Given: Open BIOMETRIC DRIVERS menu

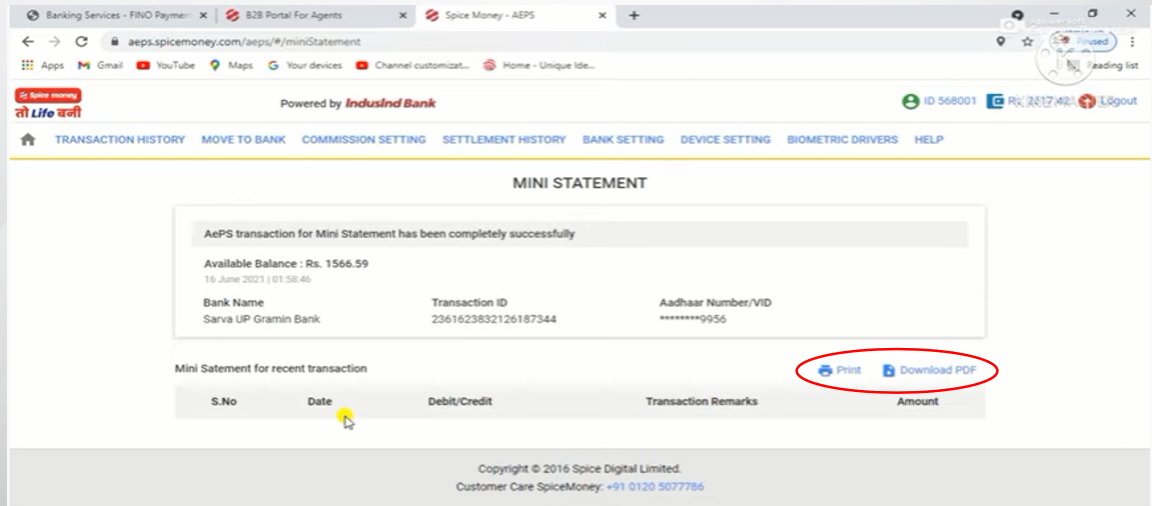Looking at the screenshot, I should point(843,140).
